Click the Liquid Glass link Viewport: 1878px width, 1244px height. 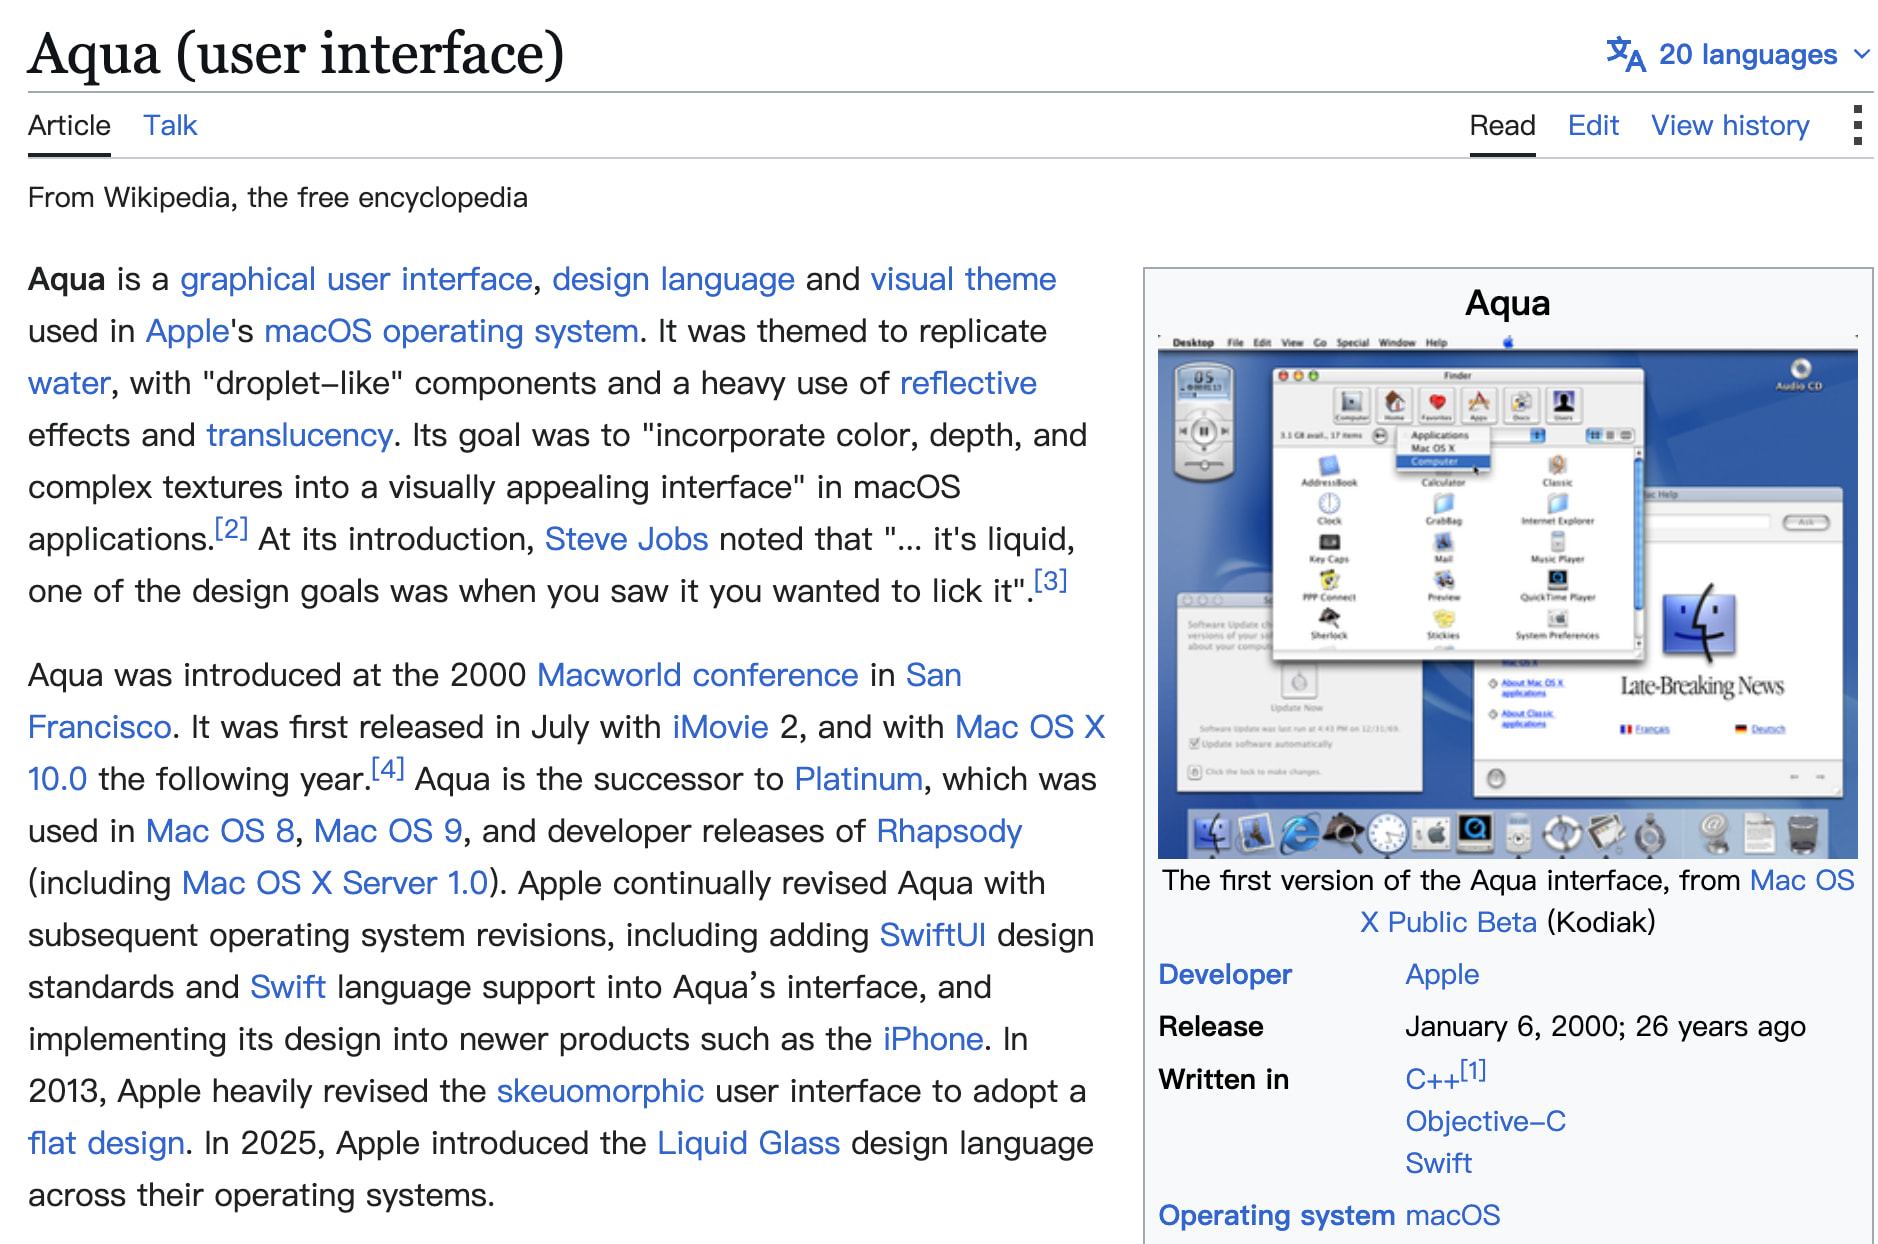pos(748,1143)
